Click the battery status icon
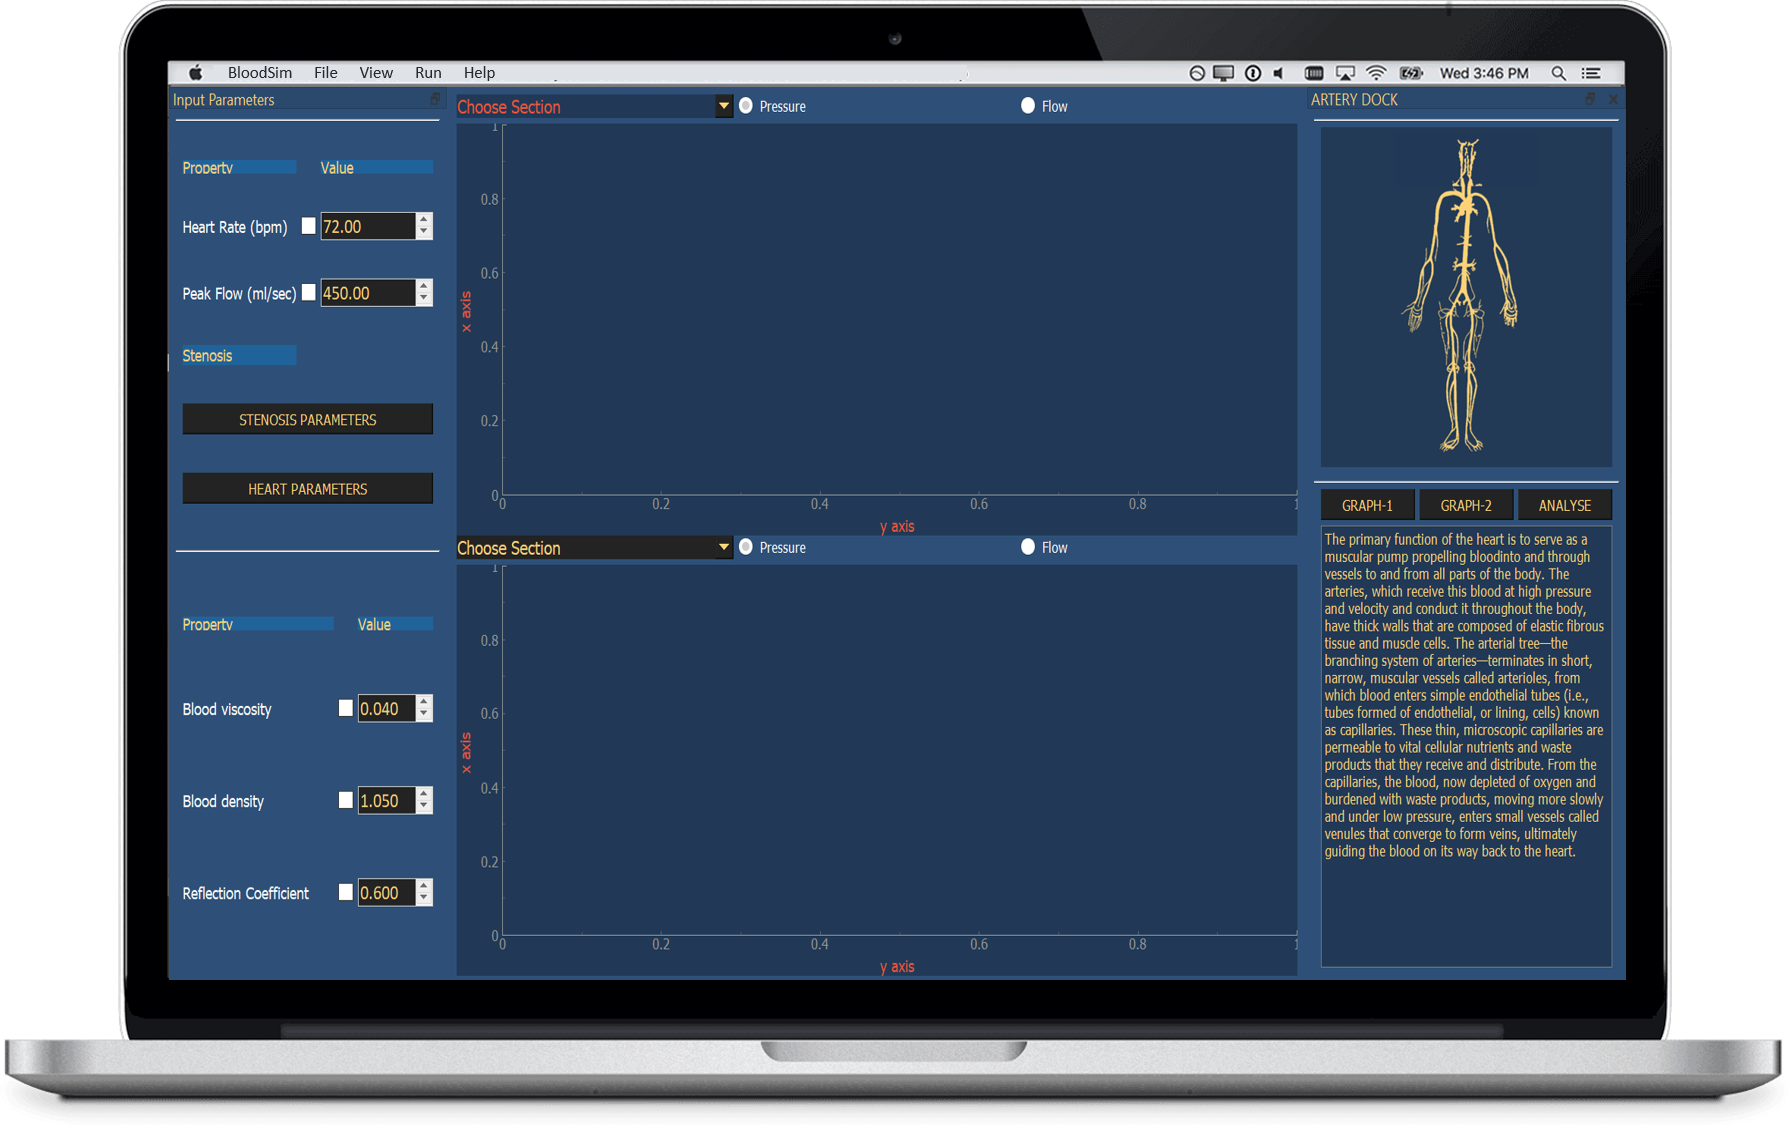The width and height of the screenshot is (1789, 1125). click(1411, 73)
